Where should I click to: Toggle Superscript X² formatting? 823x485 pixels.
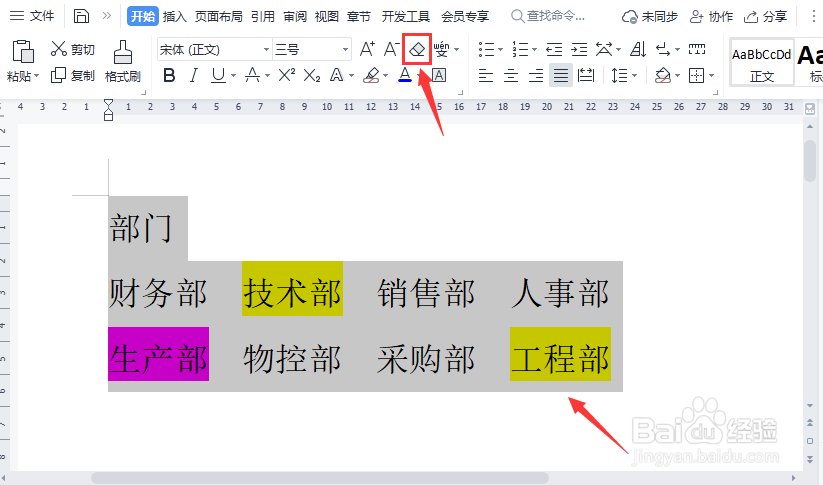point(287,76)
